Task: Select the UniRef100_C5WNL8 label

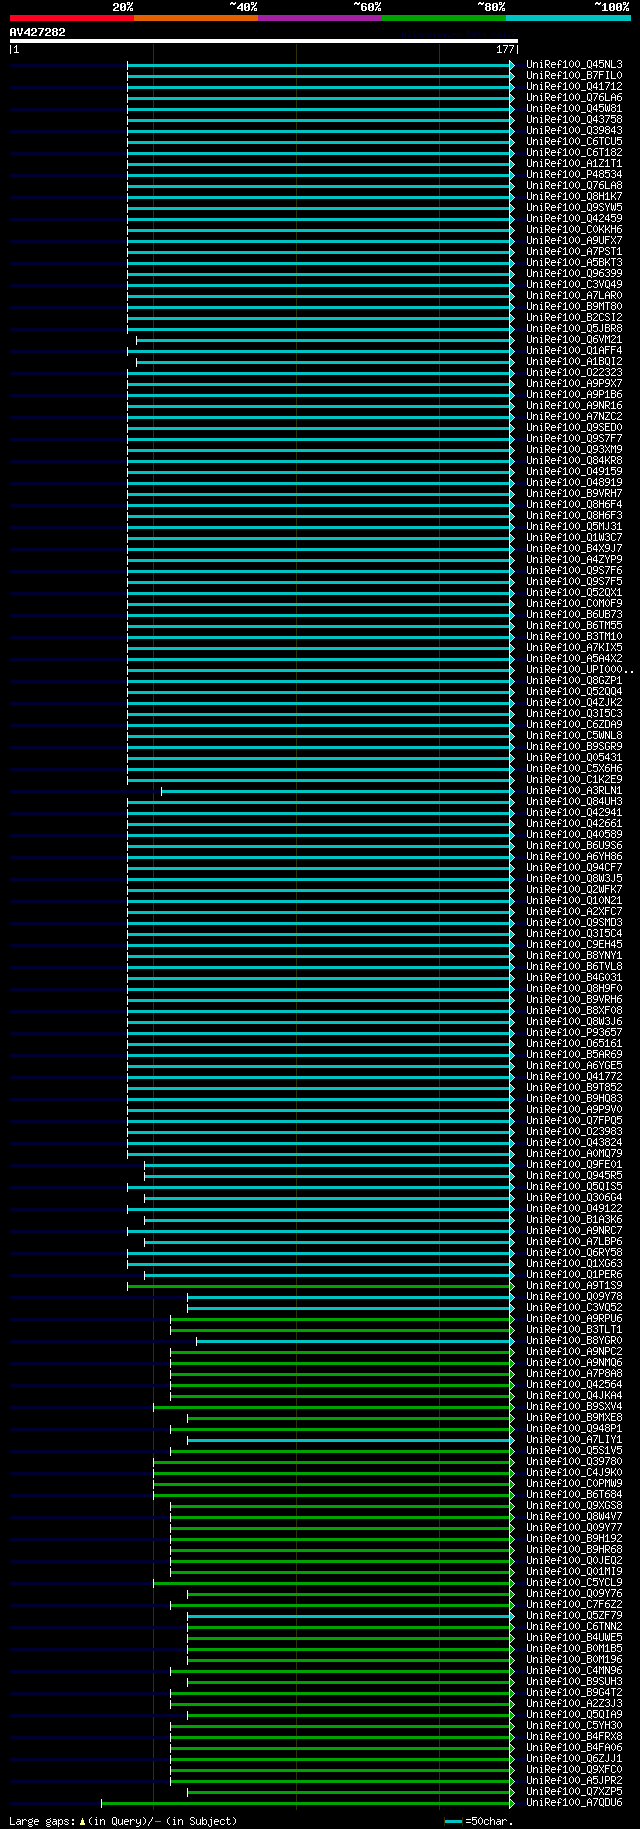Action: click(x=574, y=736)
